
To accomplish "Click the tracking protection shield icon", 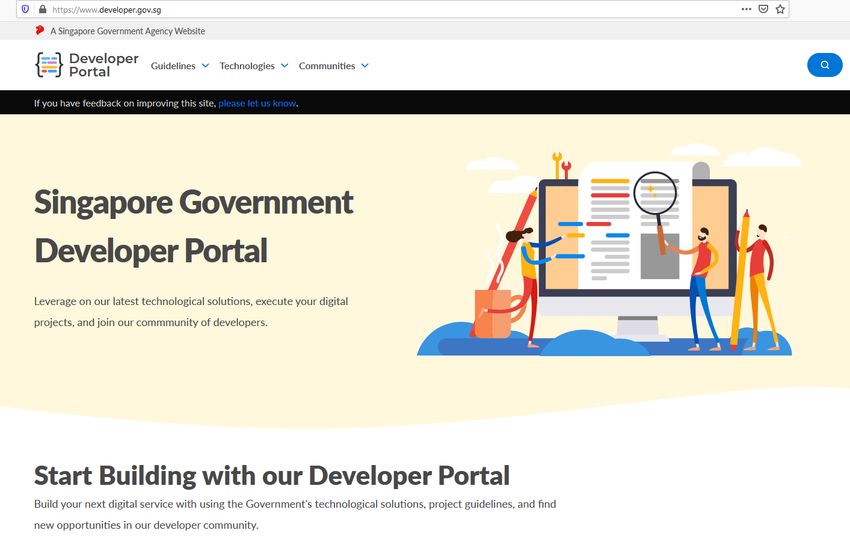I will (x=25, y=9).
